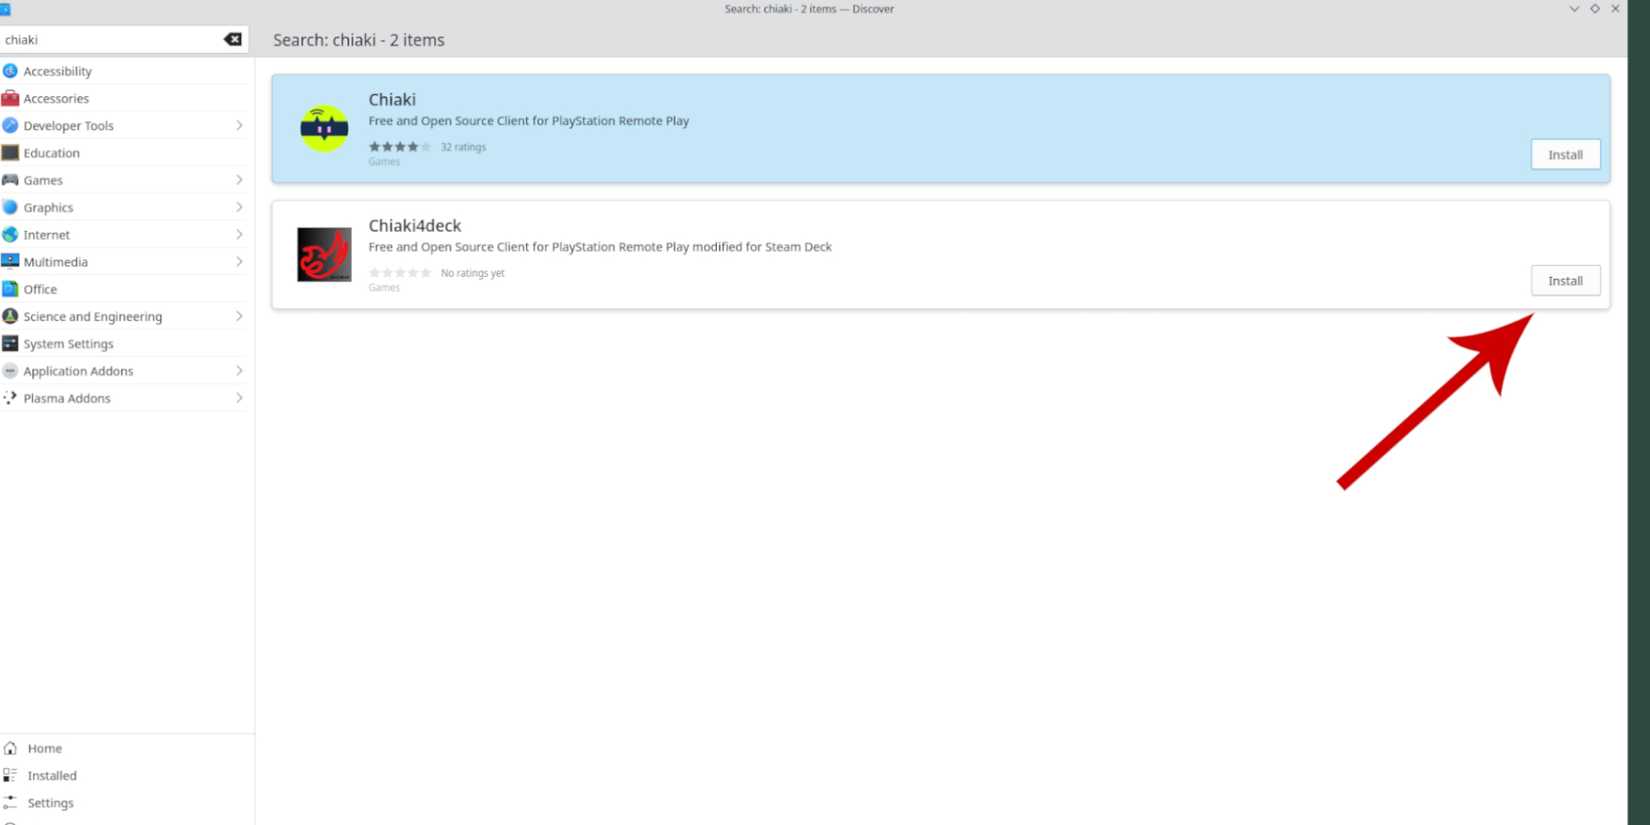
Task: Select the Accessibility category icon
Action: pos(10,71)
